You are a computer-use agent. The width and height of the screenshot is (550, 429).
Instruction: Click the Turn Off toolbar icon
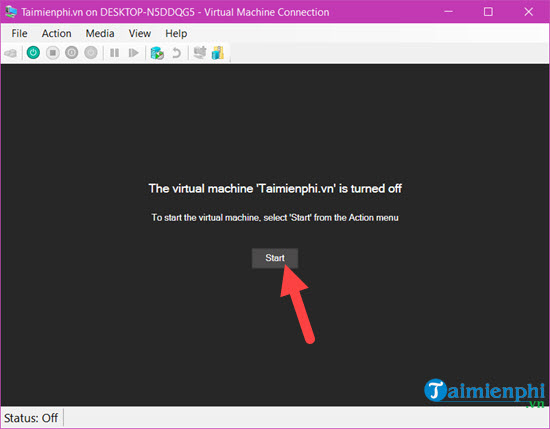tap(53, 53)
